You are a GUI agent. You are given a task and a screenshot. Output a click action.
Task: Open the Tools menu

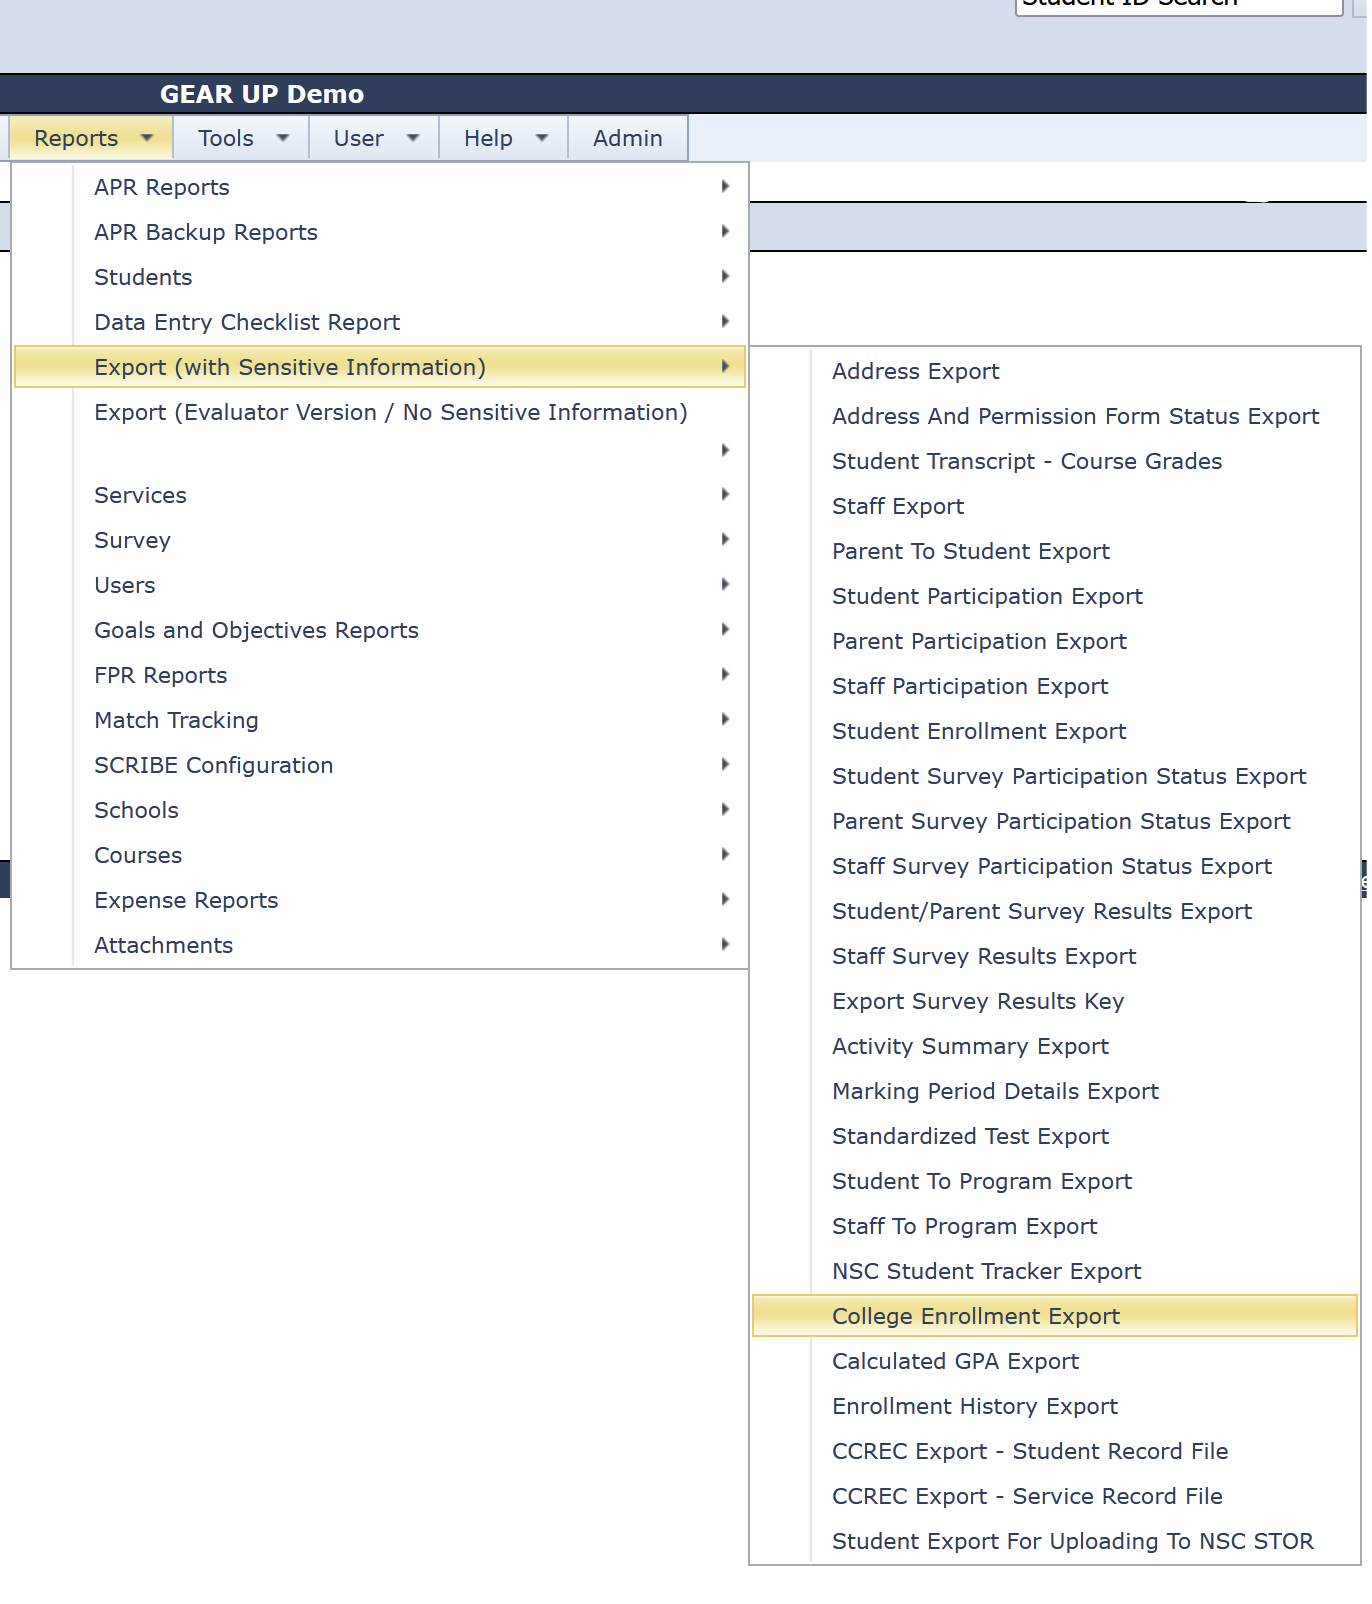241,138
